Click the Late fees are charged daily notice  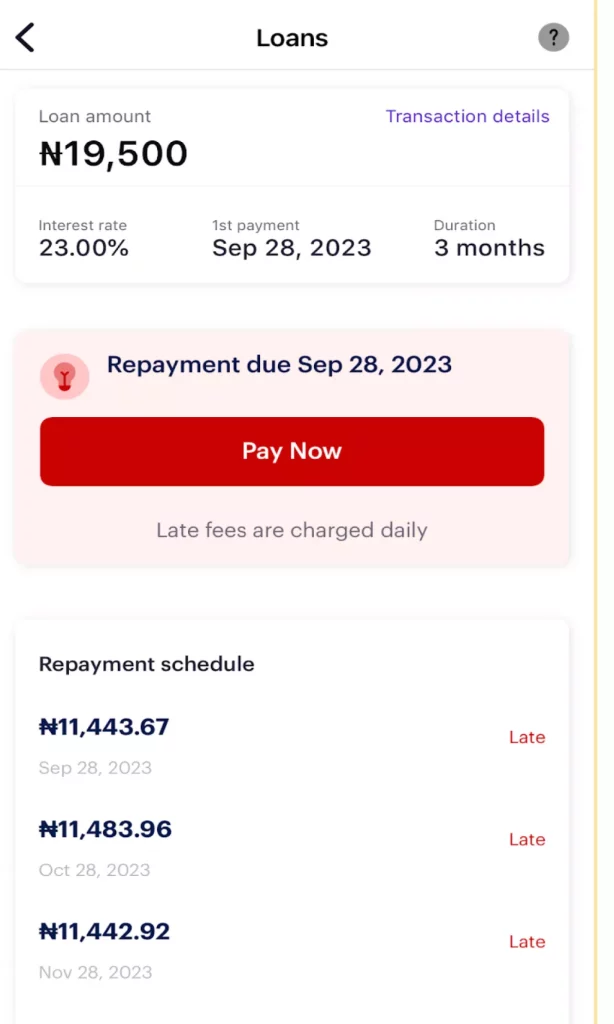click(291, 530)
